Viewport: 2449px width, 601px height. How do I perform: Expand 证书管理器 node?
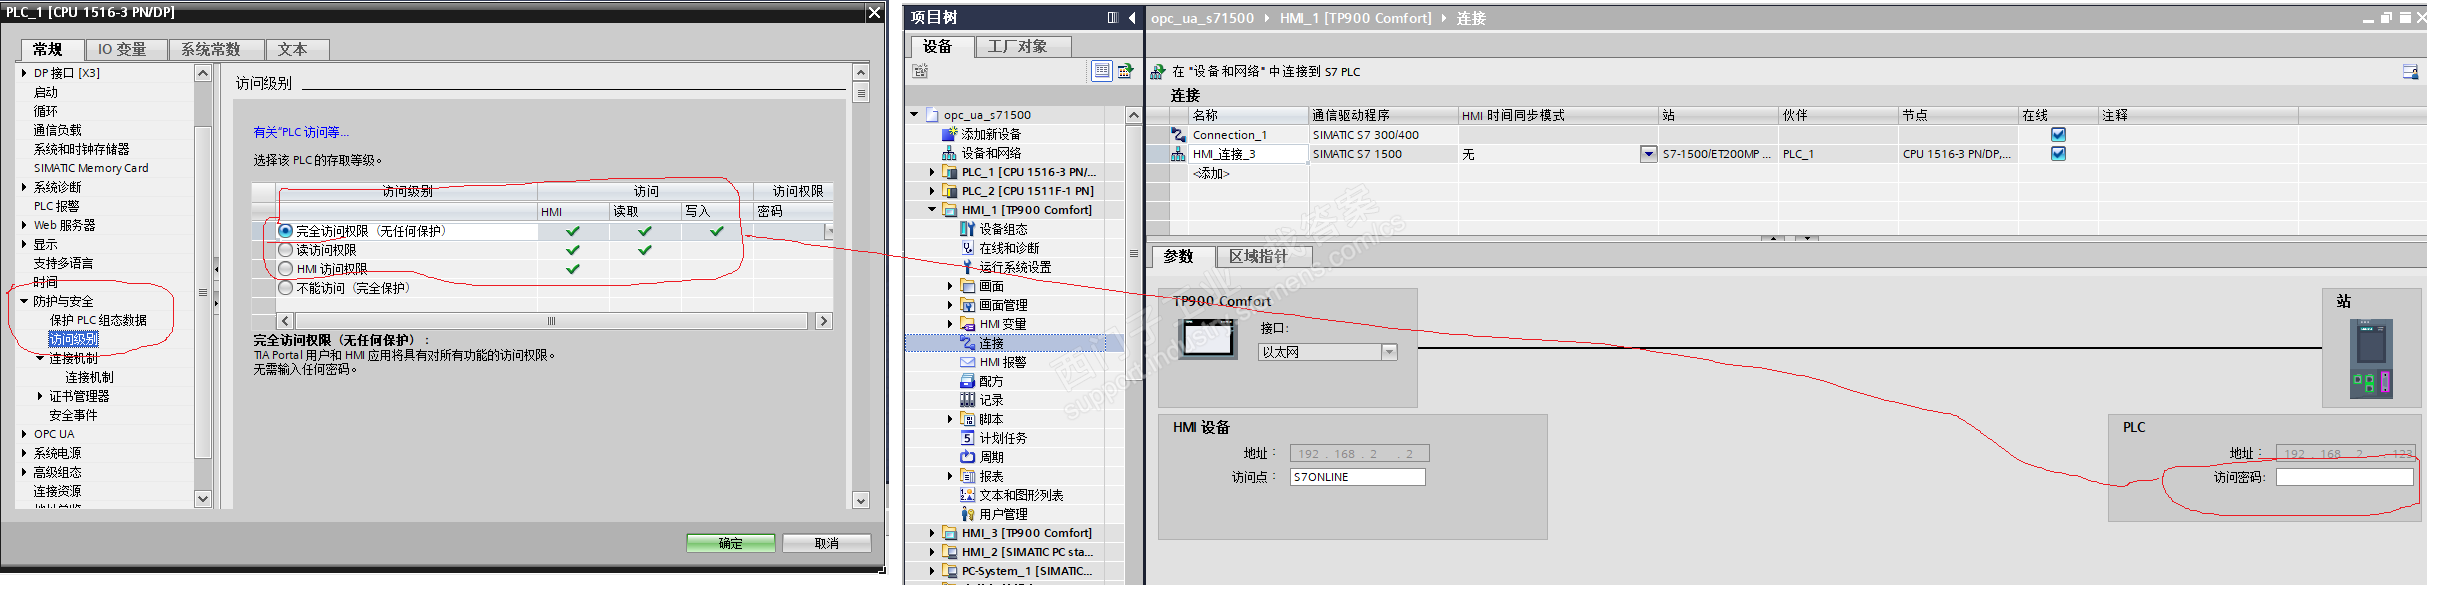point(40,396)
